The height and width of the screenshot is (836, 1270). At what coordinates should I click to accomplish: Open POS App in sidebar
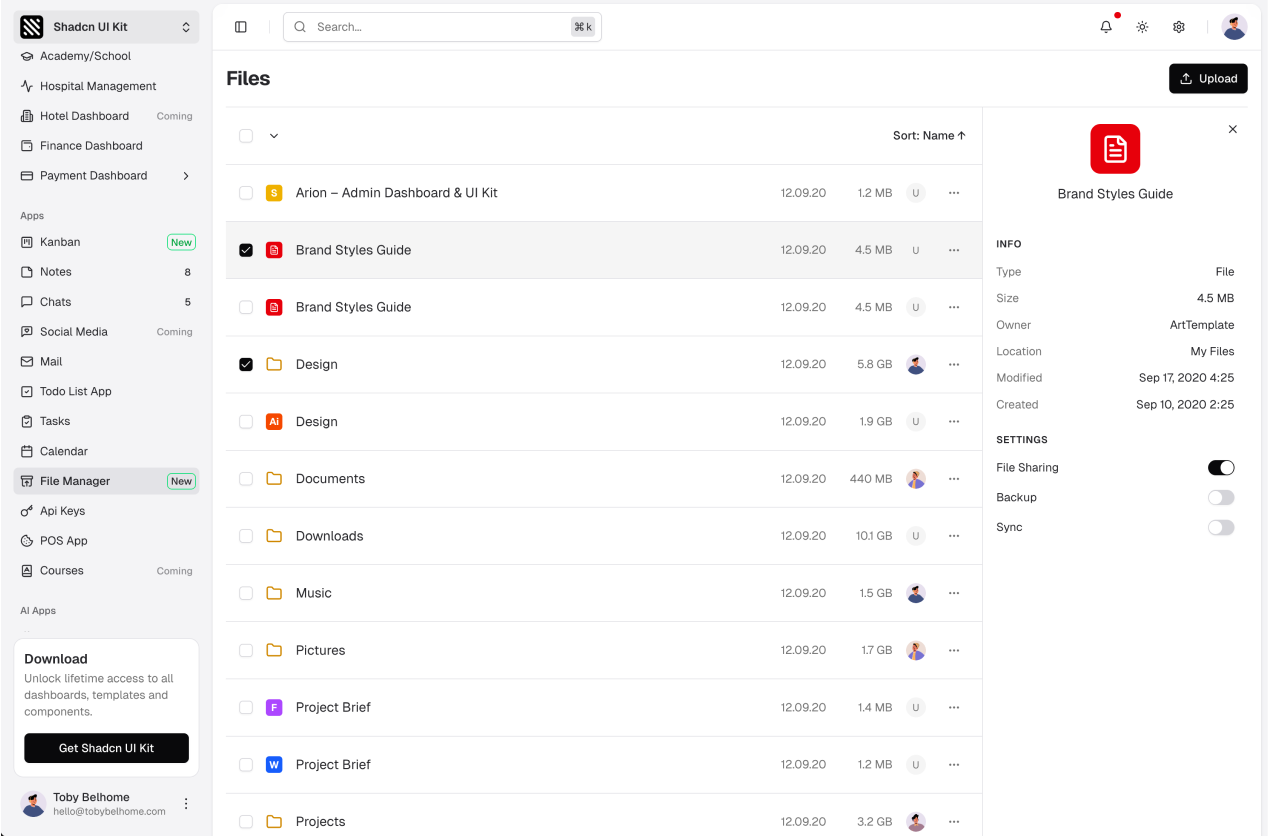click(x=106, y=541)
